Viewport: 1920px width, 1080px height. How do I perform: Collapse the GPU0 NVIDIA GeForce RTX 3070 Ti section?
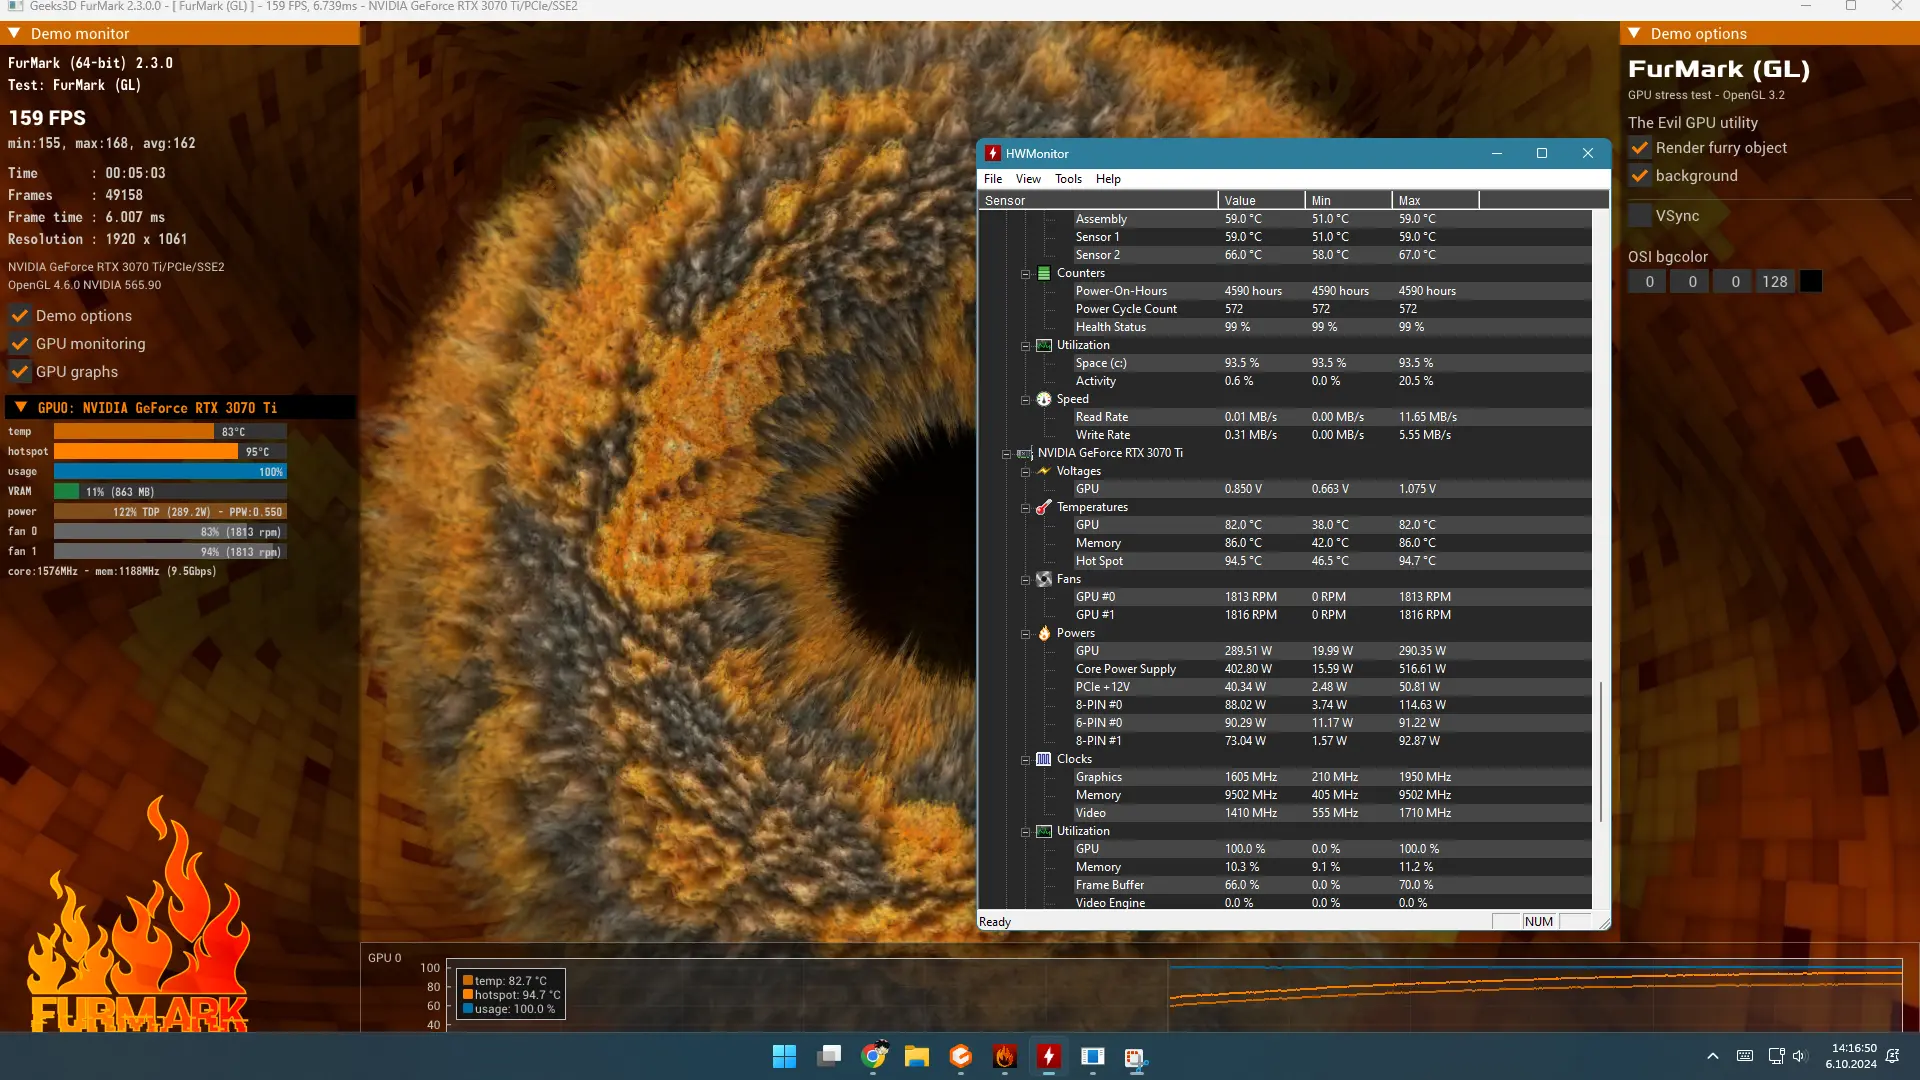(21, 408)
